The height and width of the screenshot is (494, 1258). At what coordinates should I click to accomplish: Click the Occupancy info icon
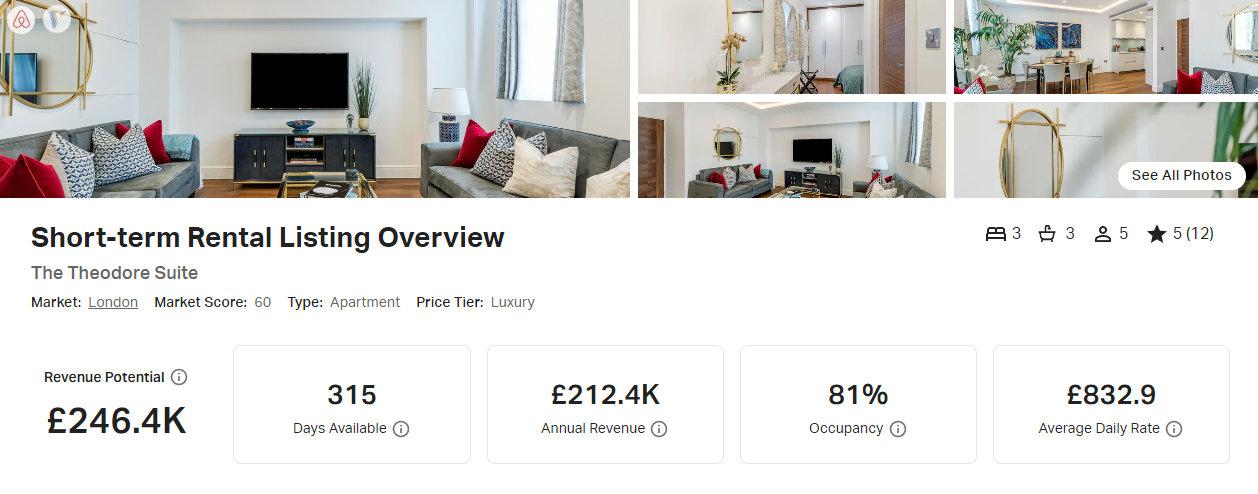click(x=898, y=429)
